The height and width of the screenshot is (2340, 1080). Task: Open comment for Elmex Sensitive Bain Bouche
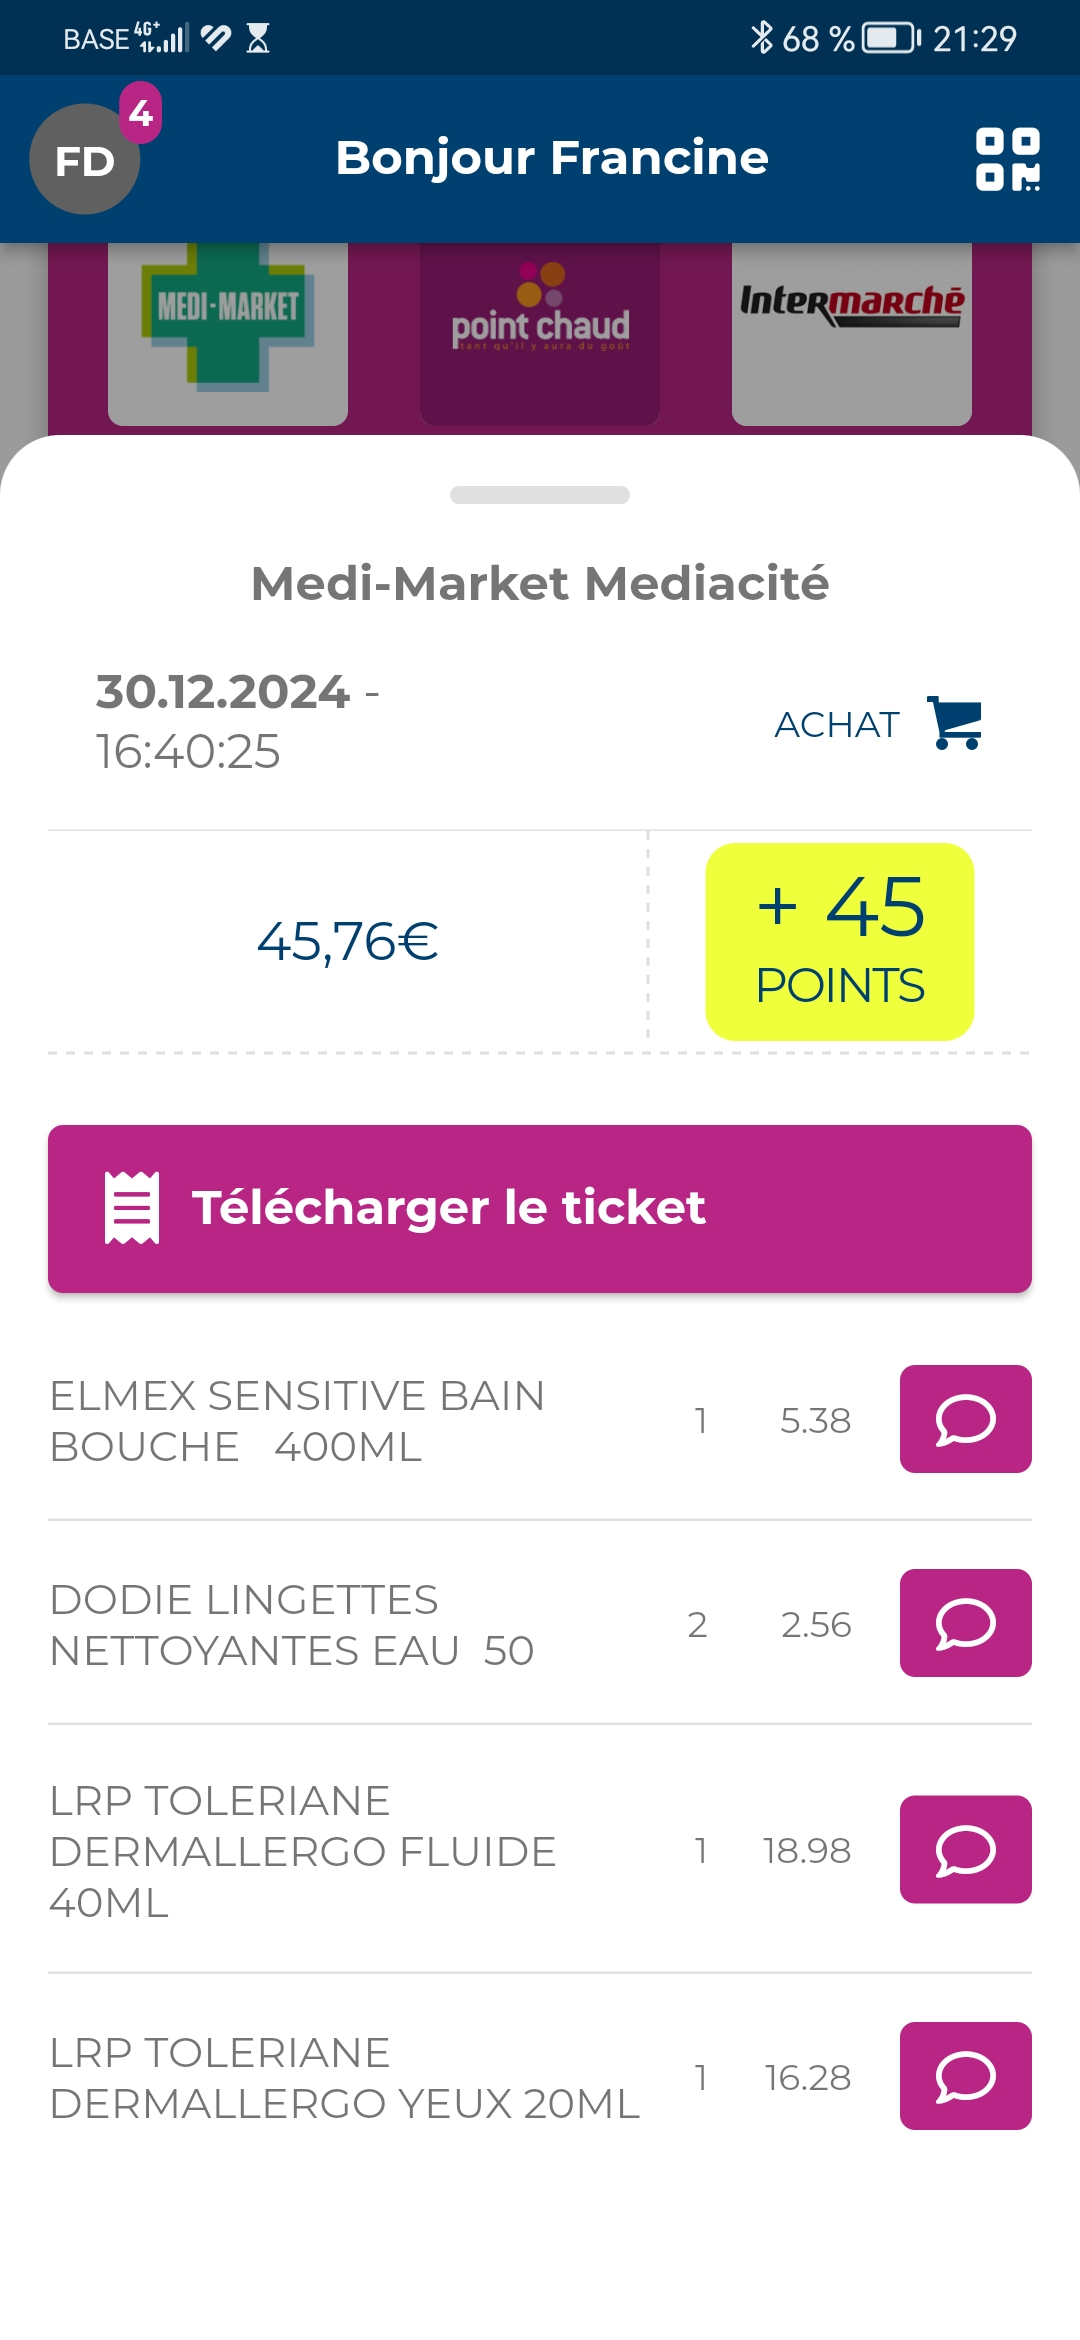pyautogui.click(x=965, y=1419)
